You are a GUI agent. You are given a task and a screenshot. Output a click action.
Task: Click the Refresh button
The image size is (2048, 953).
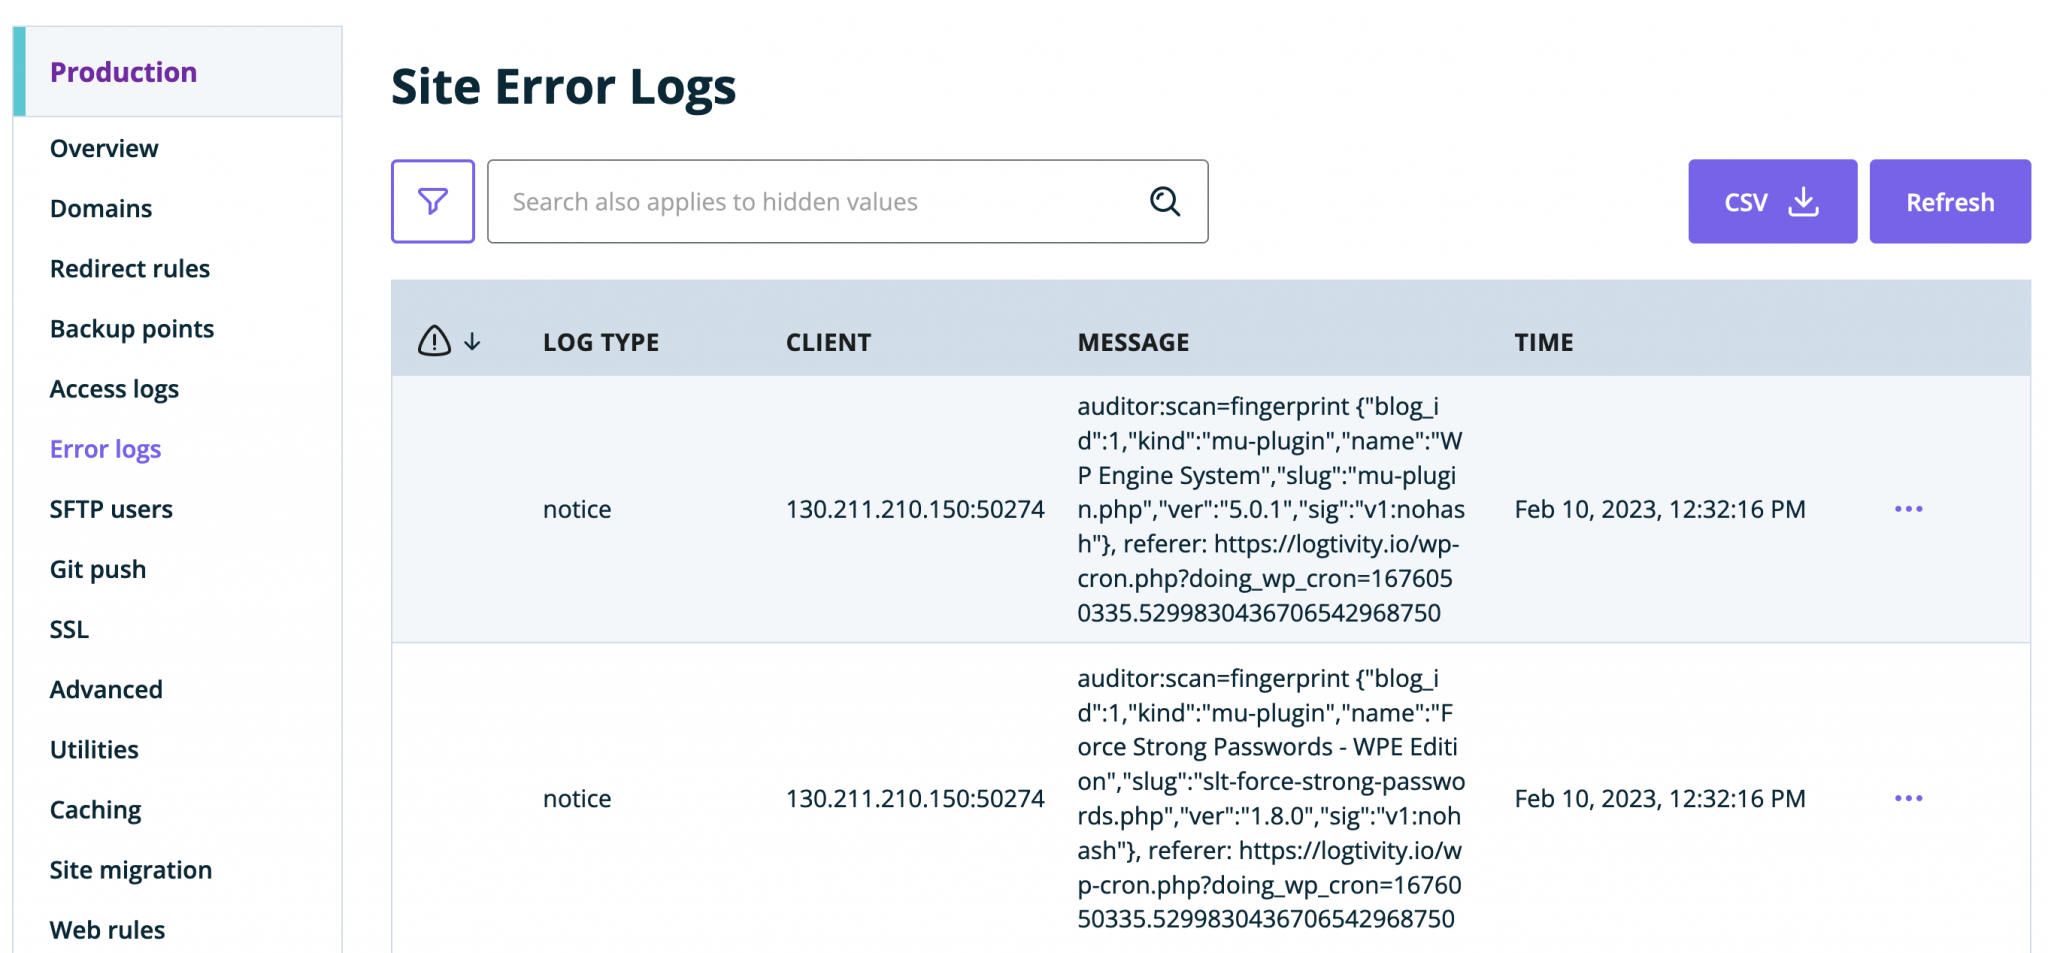pos(1949,201)
